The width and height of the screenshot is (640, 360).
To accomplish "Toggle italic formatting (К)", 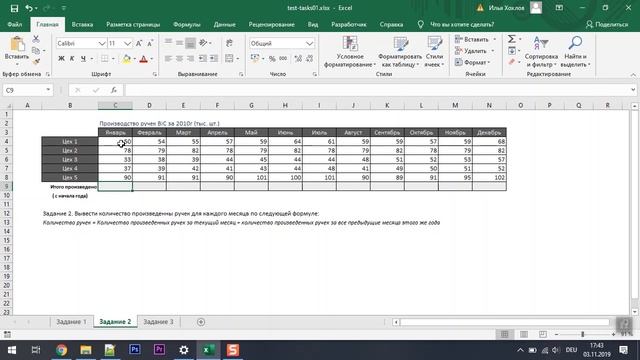I will (x=72, y=59).
